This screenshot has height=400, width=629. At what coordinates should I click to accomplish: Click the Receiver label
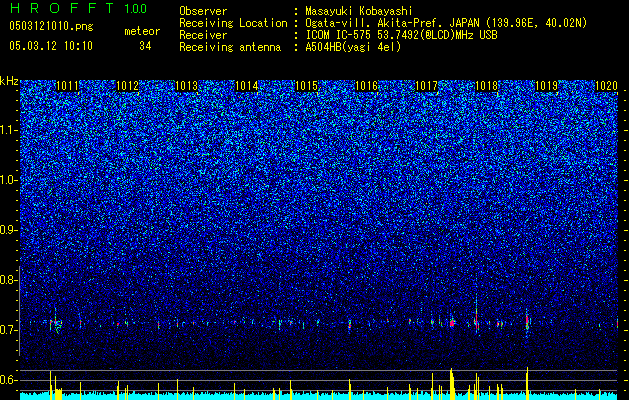coord(203,35)
